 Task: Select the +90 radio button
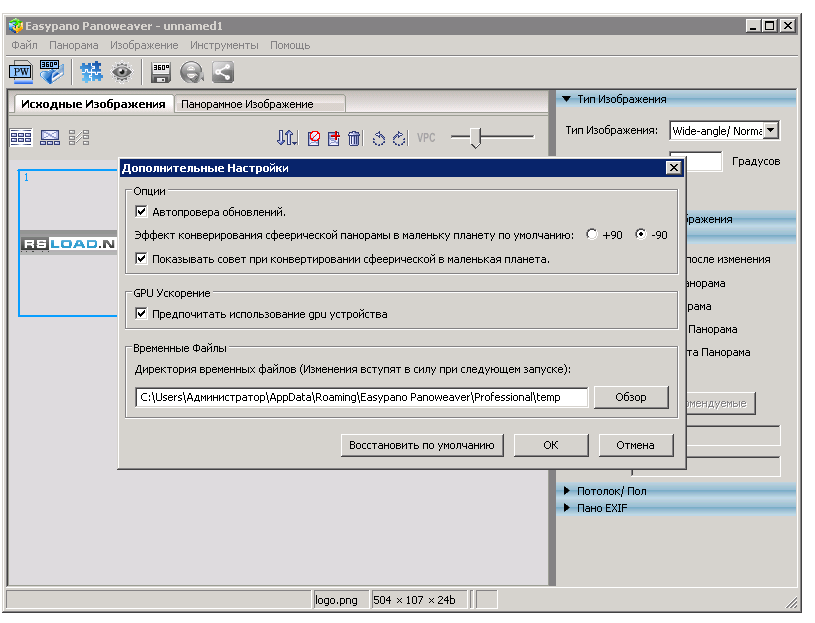coord(591,234)
